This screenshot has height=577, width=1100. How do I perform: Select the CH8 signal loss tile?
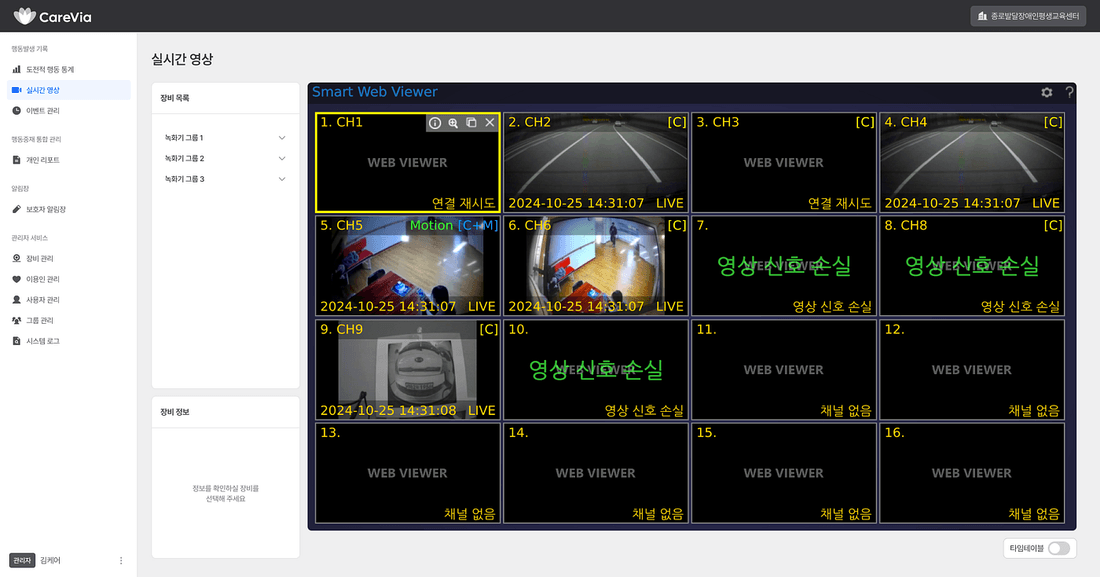tap(972, 266)
